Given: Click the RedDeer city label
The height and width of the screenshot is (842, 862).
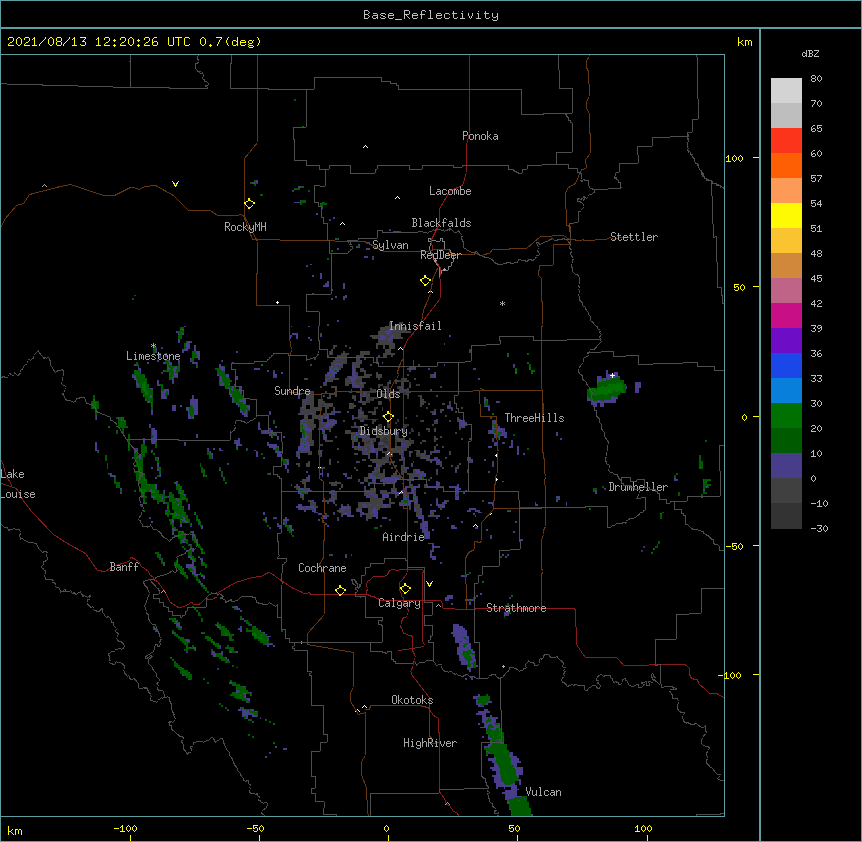Looking at the screenshot, I should [440, 255].
